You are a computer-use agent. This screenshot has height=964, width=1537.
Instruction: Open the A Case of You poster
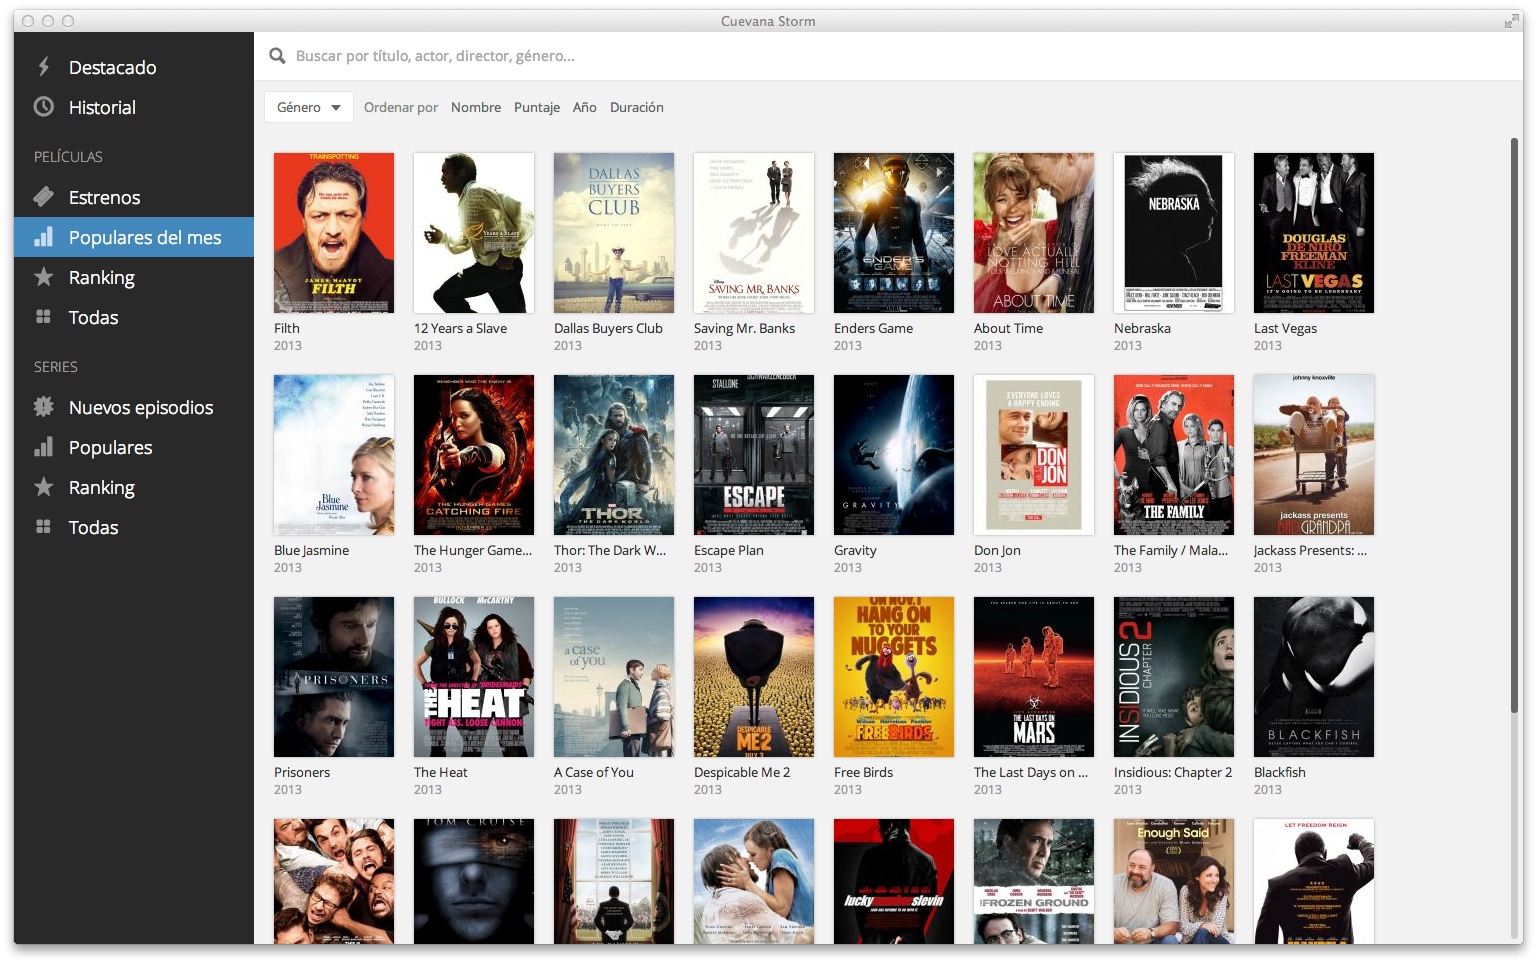pyautogui.click(x=614, y=677)
